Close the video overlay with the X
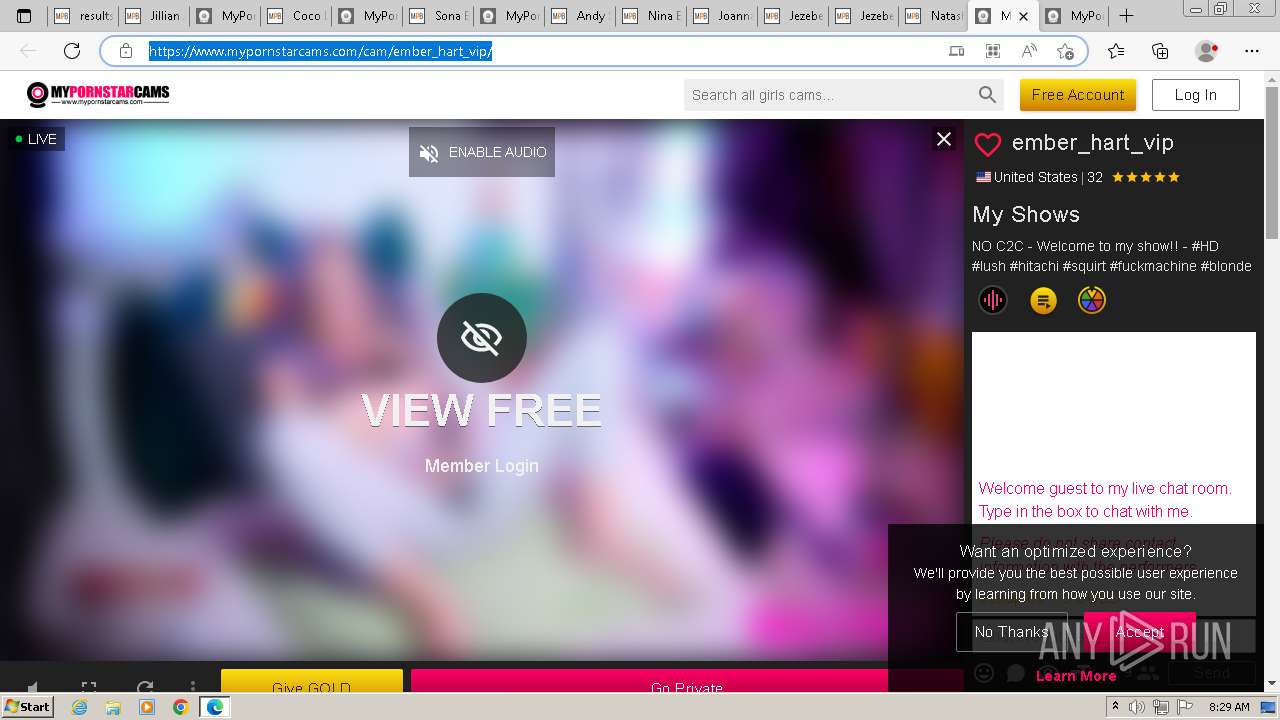The image size is (1280, 720). (944, 139)
